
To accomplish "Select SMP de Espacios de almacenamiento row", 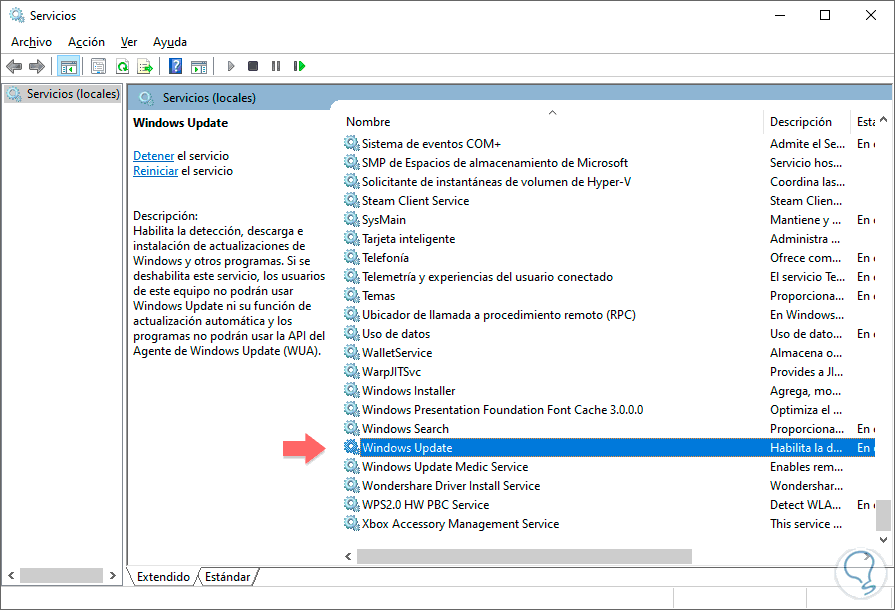I will tap(609, 163).
